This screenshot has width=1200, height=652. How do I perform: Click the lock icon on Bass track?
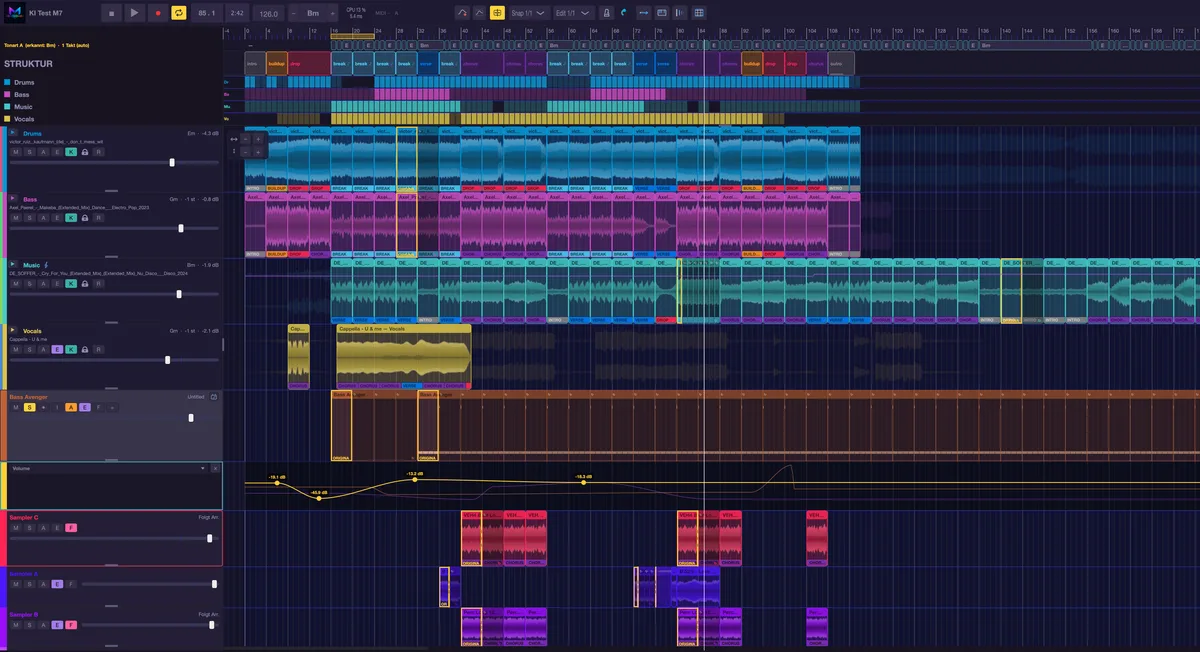(85, 217)
